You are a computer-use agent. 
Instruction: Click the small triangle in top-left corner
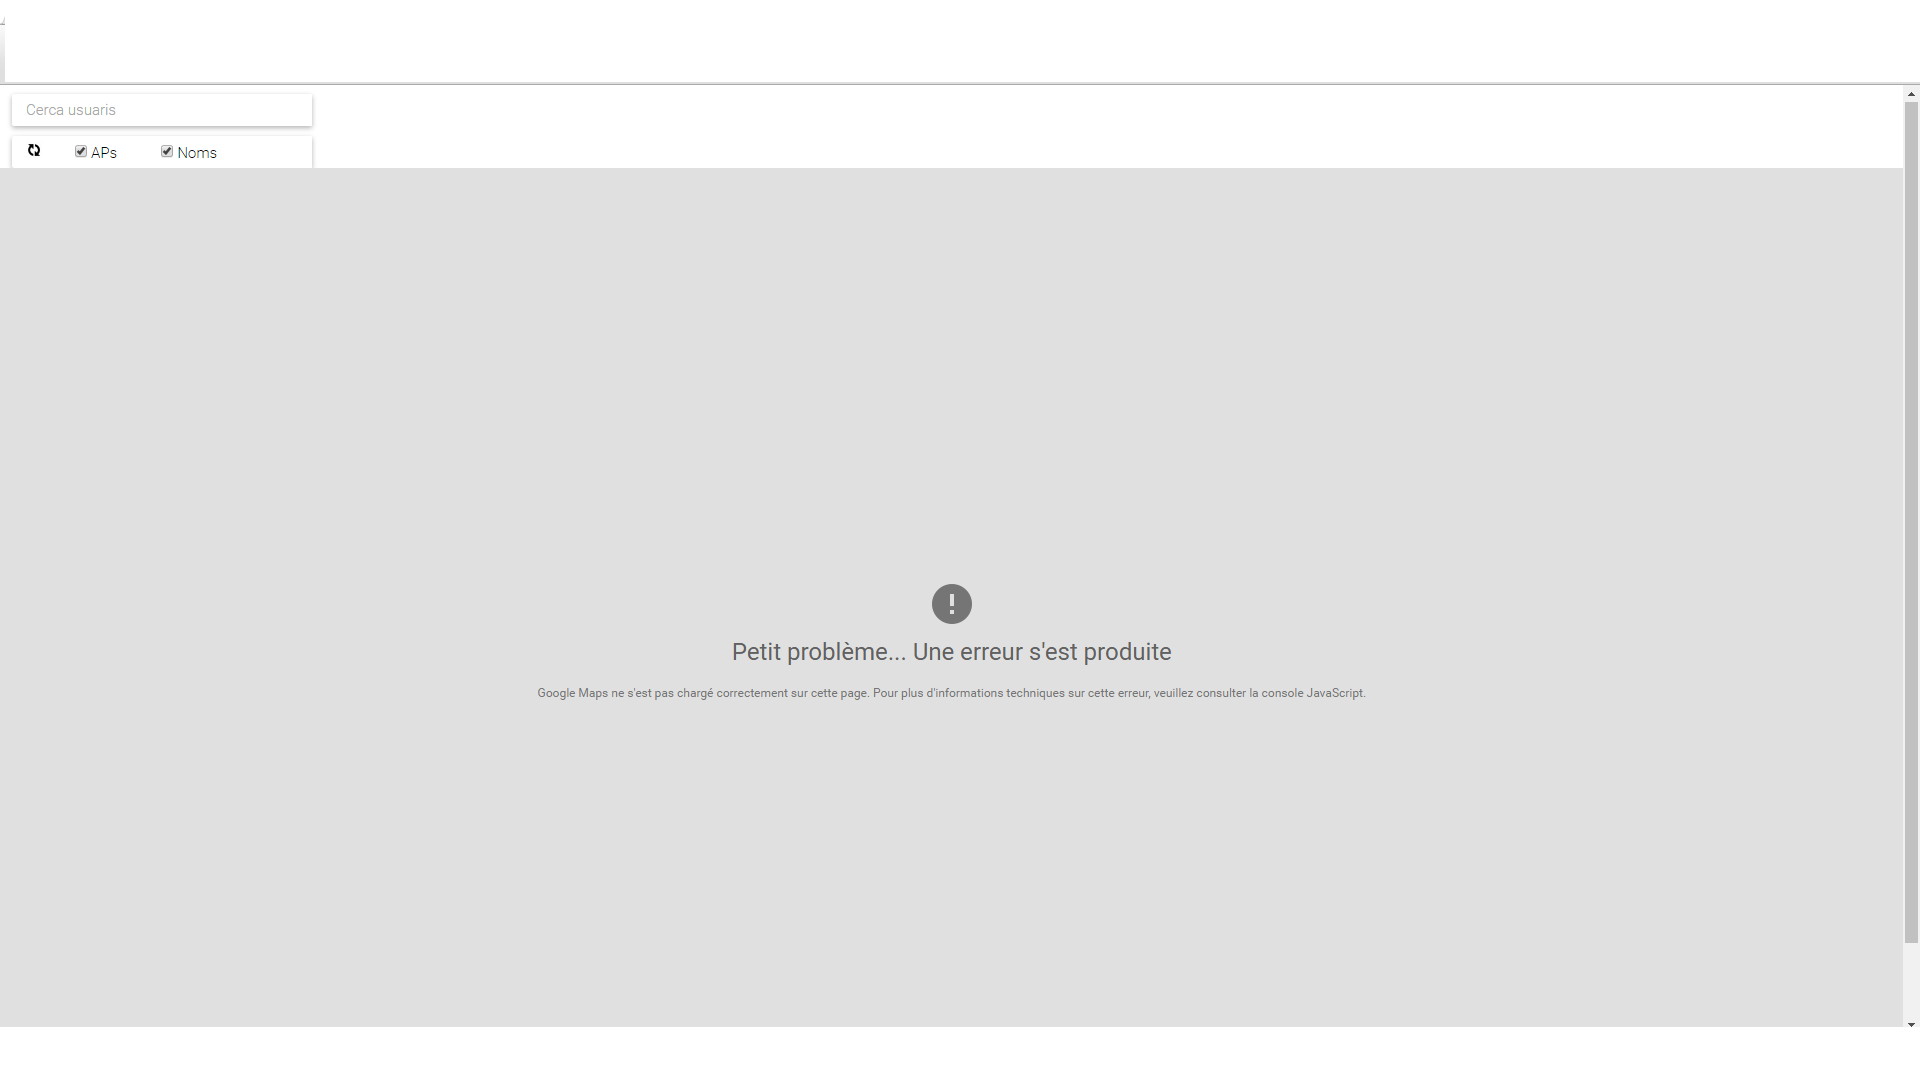click(3, 22)
